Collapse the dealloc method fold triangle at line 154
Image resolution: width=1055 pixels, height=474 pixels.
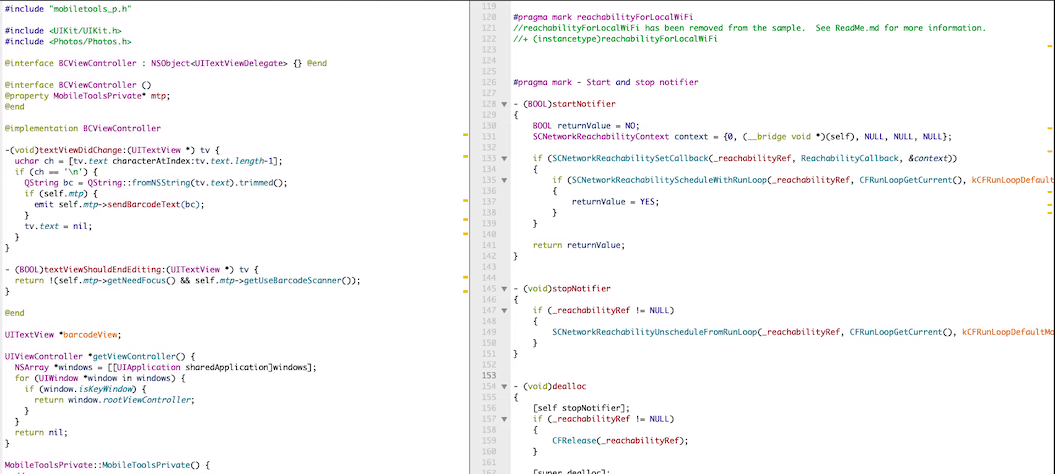tap(503, 386)
